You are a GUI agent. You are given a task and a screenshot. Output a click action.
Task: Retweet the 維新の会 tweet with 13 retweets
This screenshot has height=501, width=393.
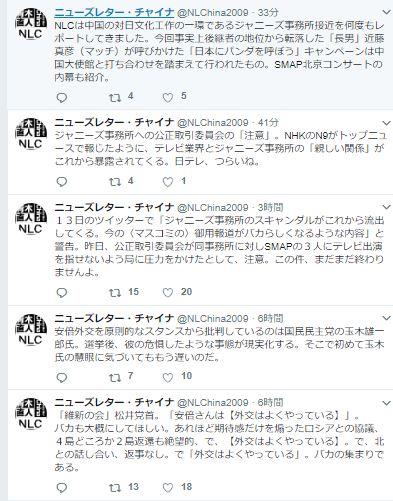click(115, 488)
